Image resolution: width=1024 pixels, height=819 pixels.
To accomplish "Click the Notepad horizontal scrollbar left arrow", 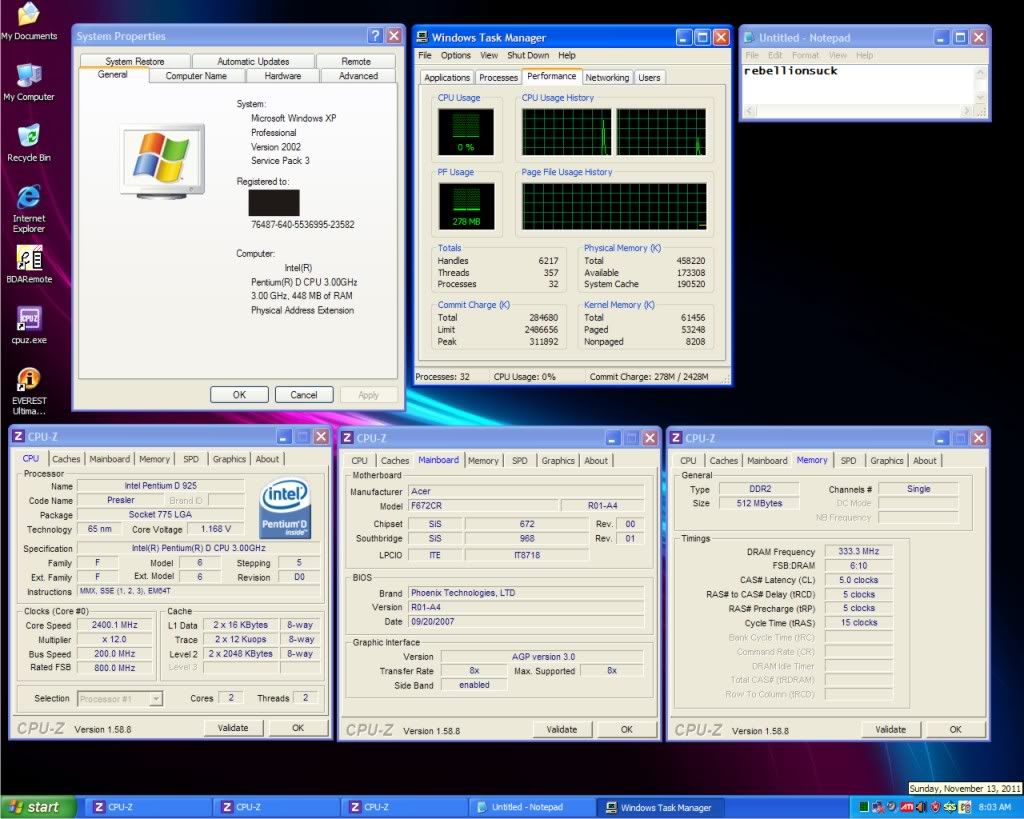I will [x=749, y=111].
